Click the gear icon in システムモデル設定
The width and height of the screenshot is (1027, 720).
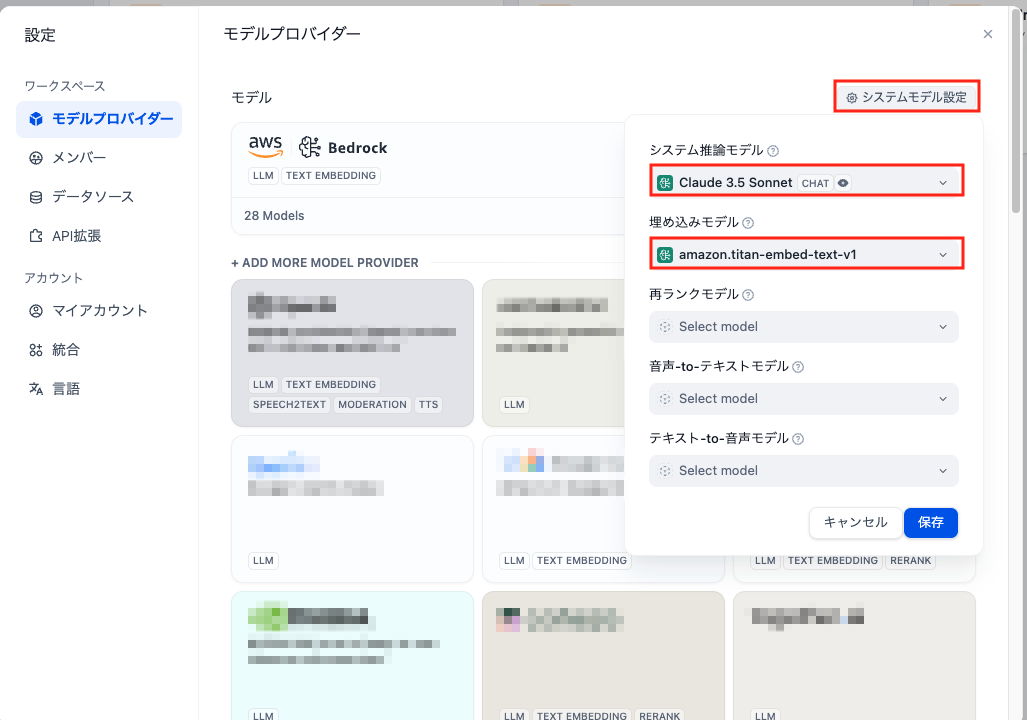pyautogui.click(x=851, y=98)
